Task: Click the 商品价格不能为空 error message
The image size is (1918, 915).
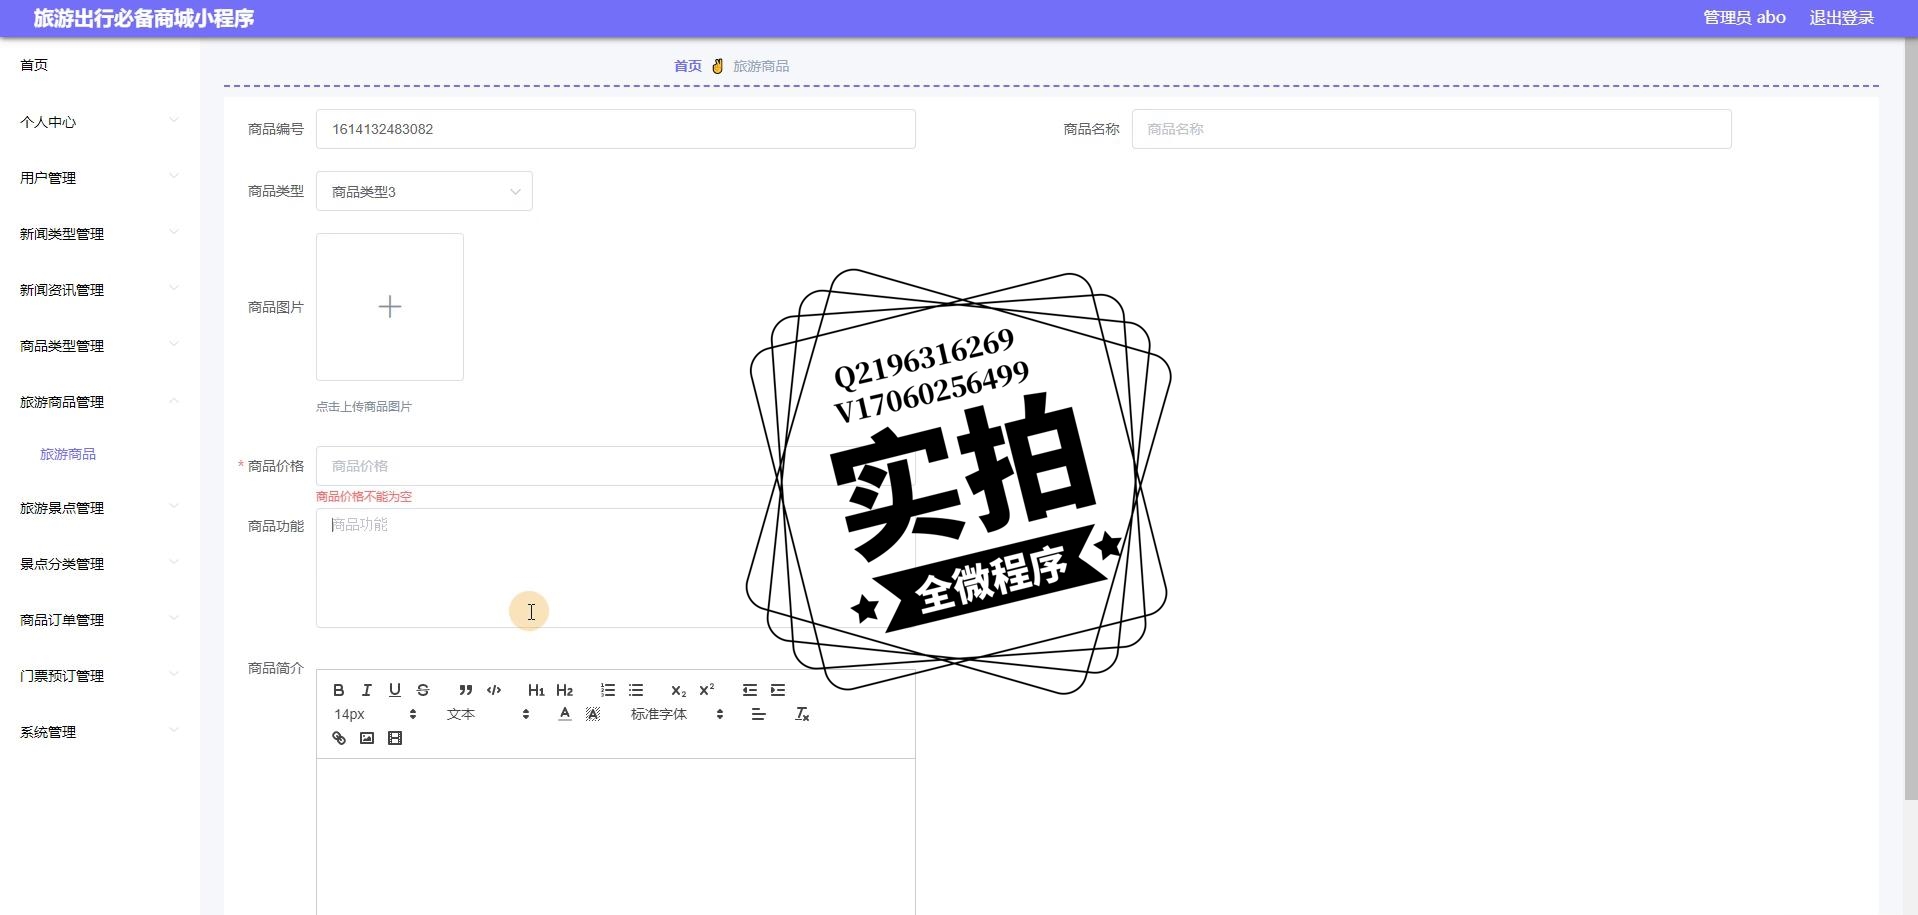Action: (x=364, y=496)
